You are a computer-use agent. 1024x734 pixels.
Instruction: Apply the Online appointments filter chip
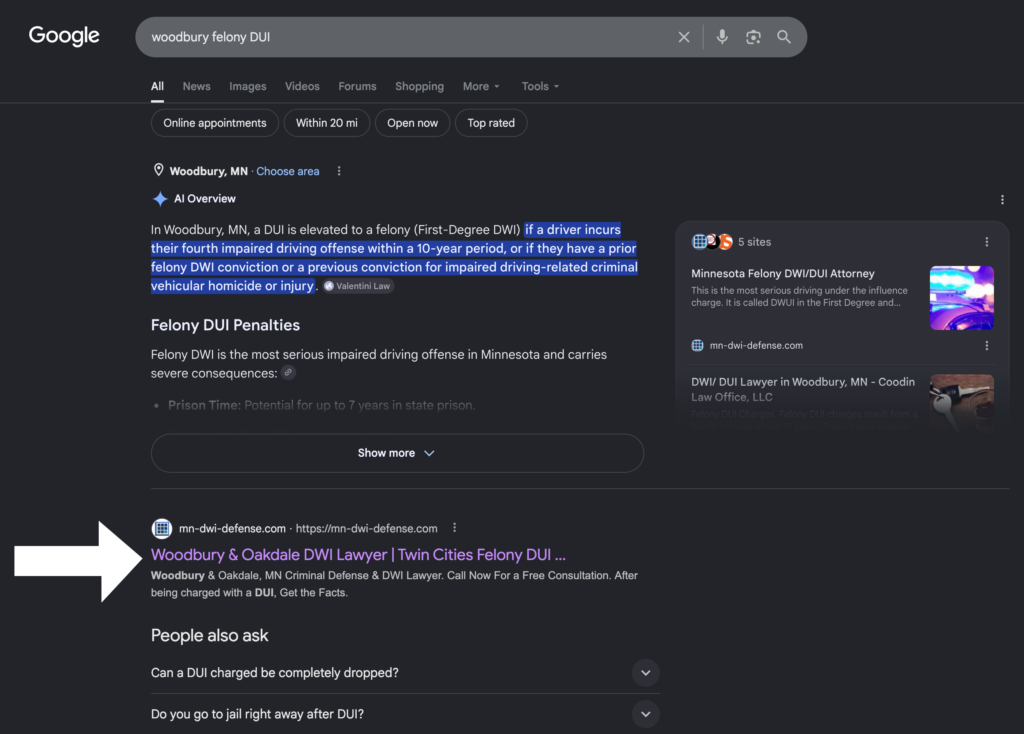point(215,123)
